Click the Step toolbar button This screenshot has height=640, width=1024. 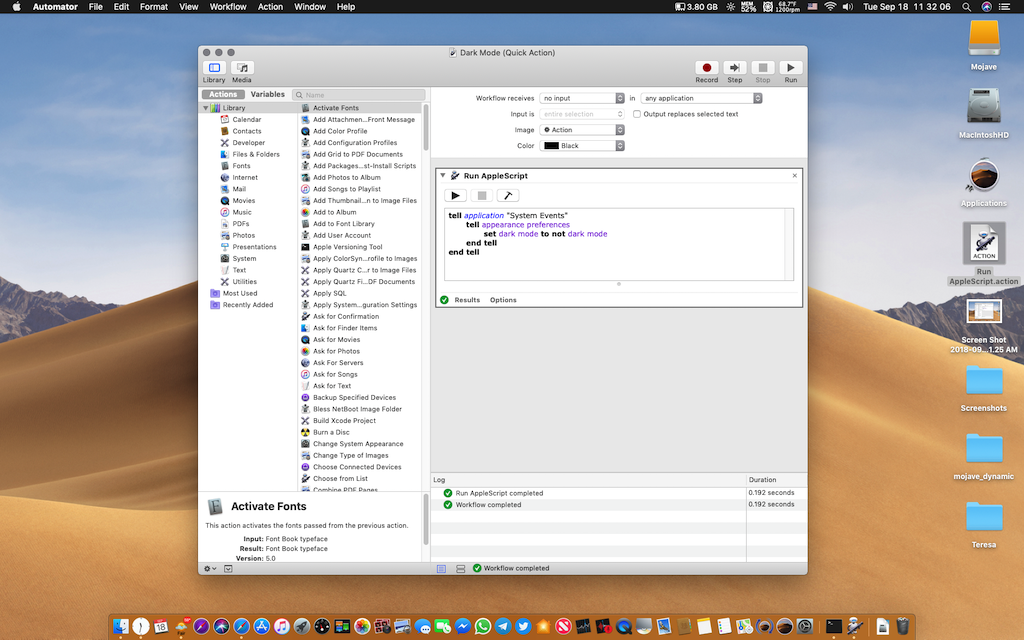click(735, 68)
